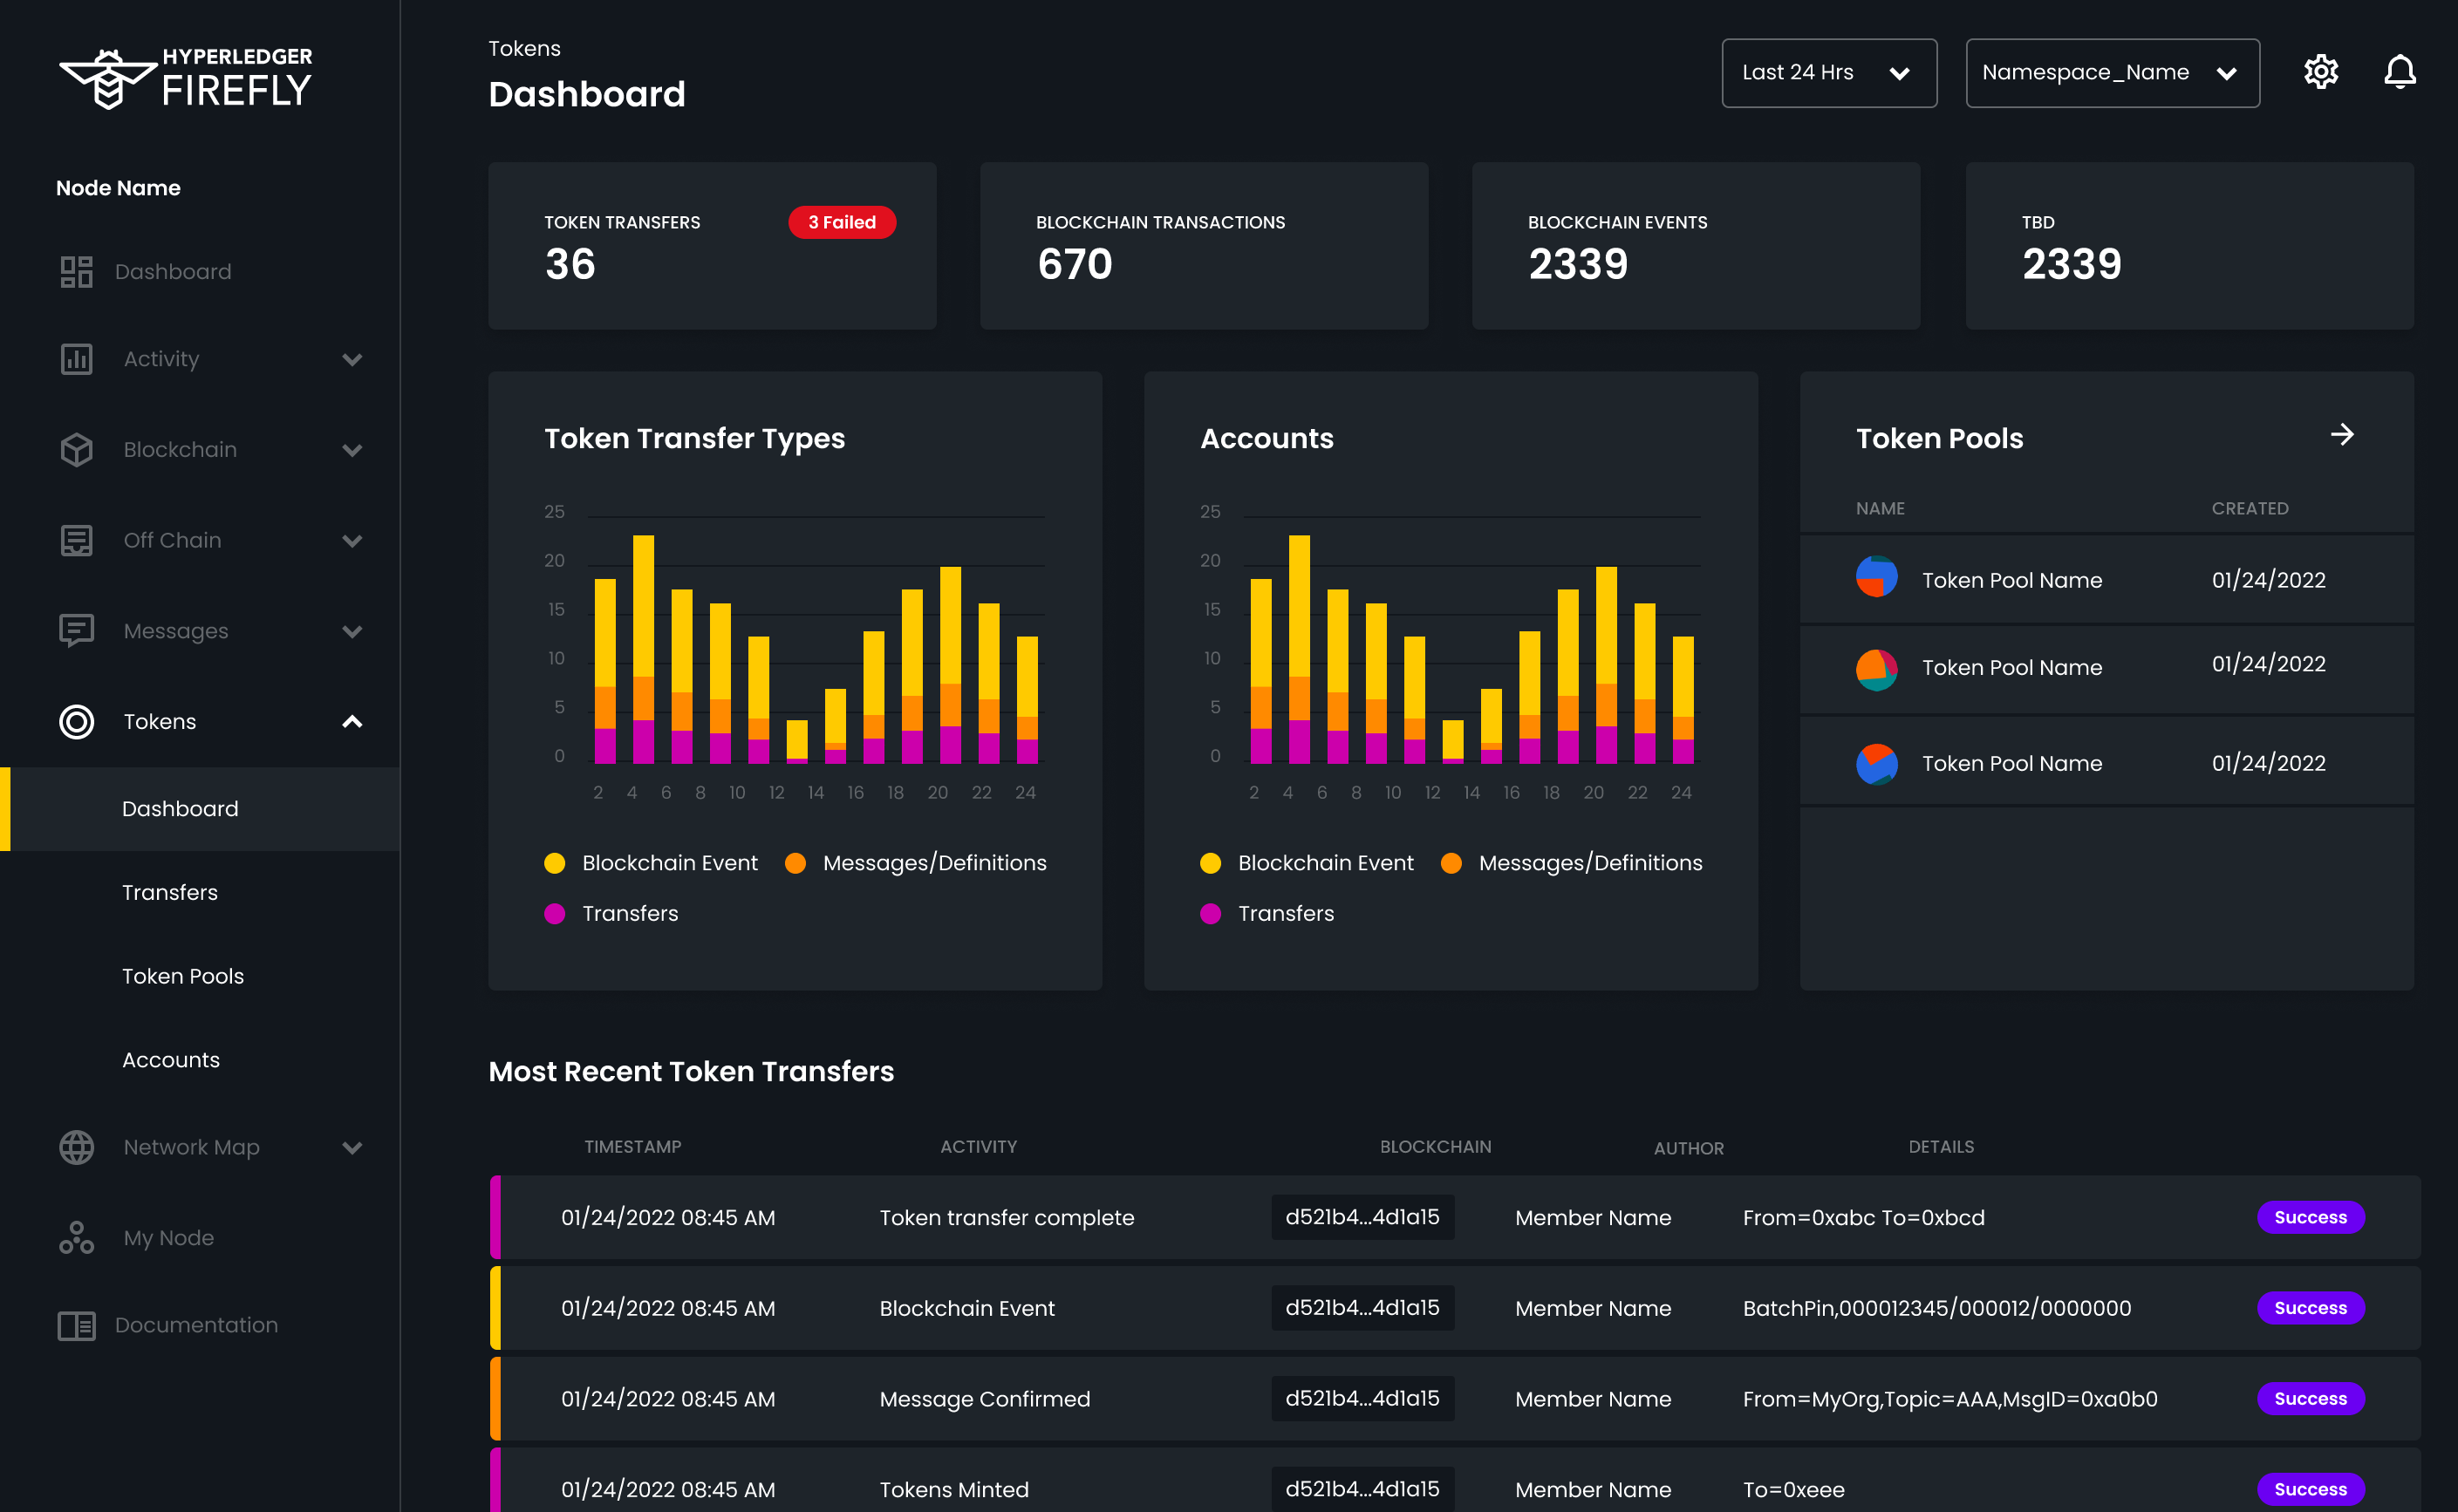Select Transfers under Tokens menu
Viewport: 2458px width, 1512px height.
(170, 893)
